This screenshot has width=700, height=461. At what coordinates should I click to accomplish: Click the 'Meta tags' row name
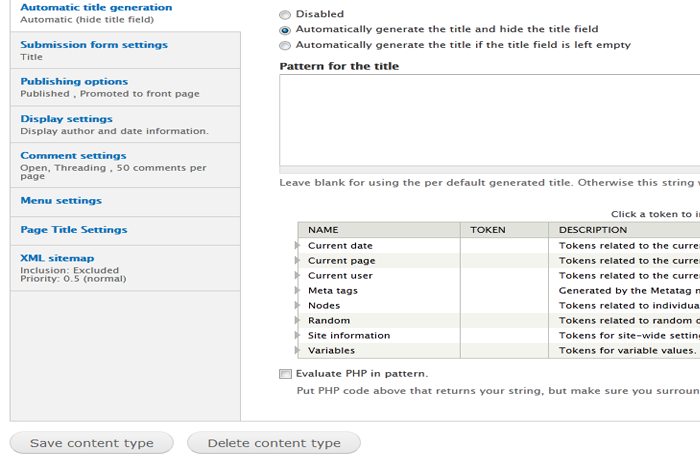pos(333,291)
